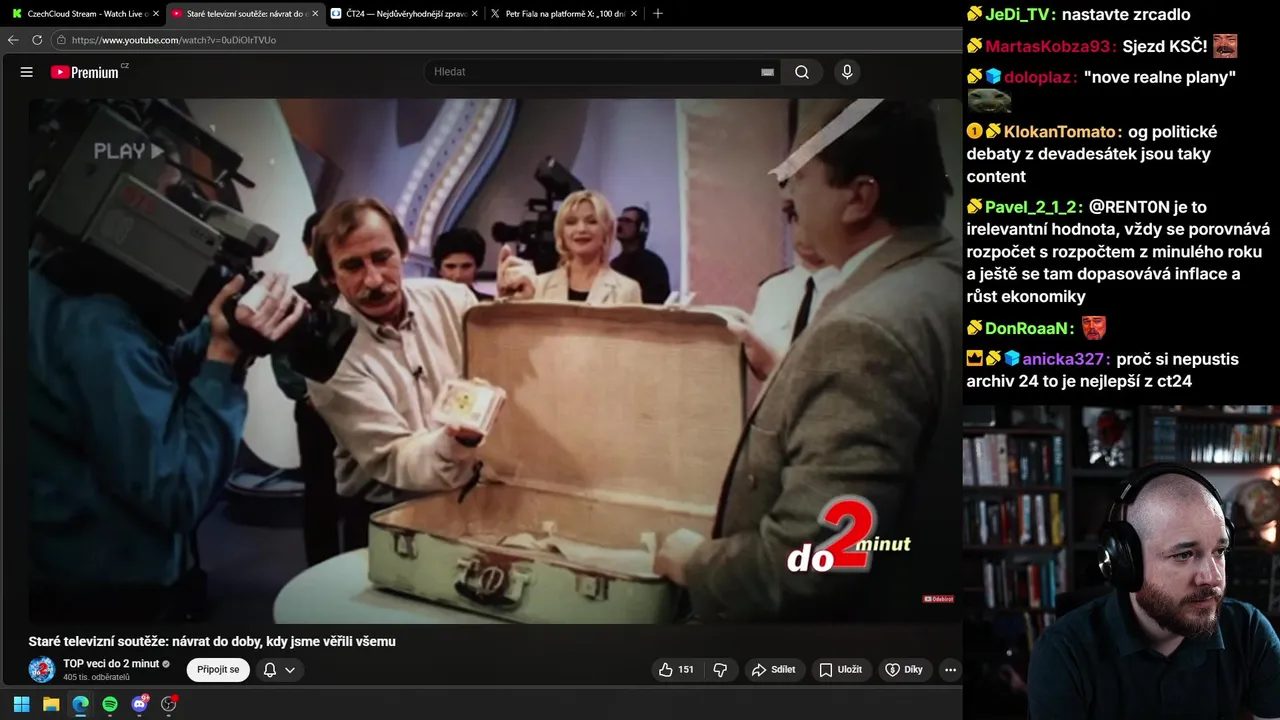The image size is (1280, 720).
Task: Close the CzechCloud Stream tab
Action: tap(155, 14)
